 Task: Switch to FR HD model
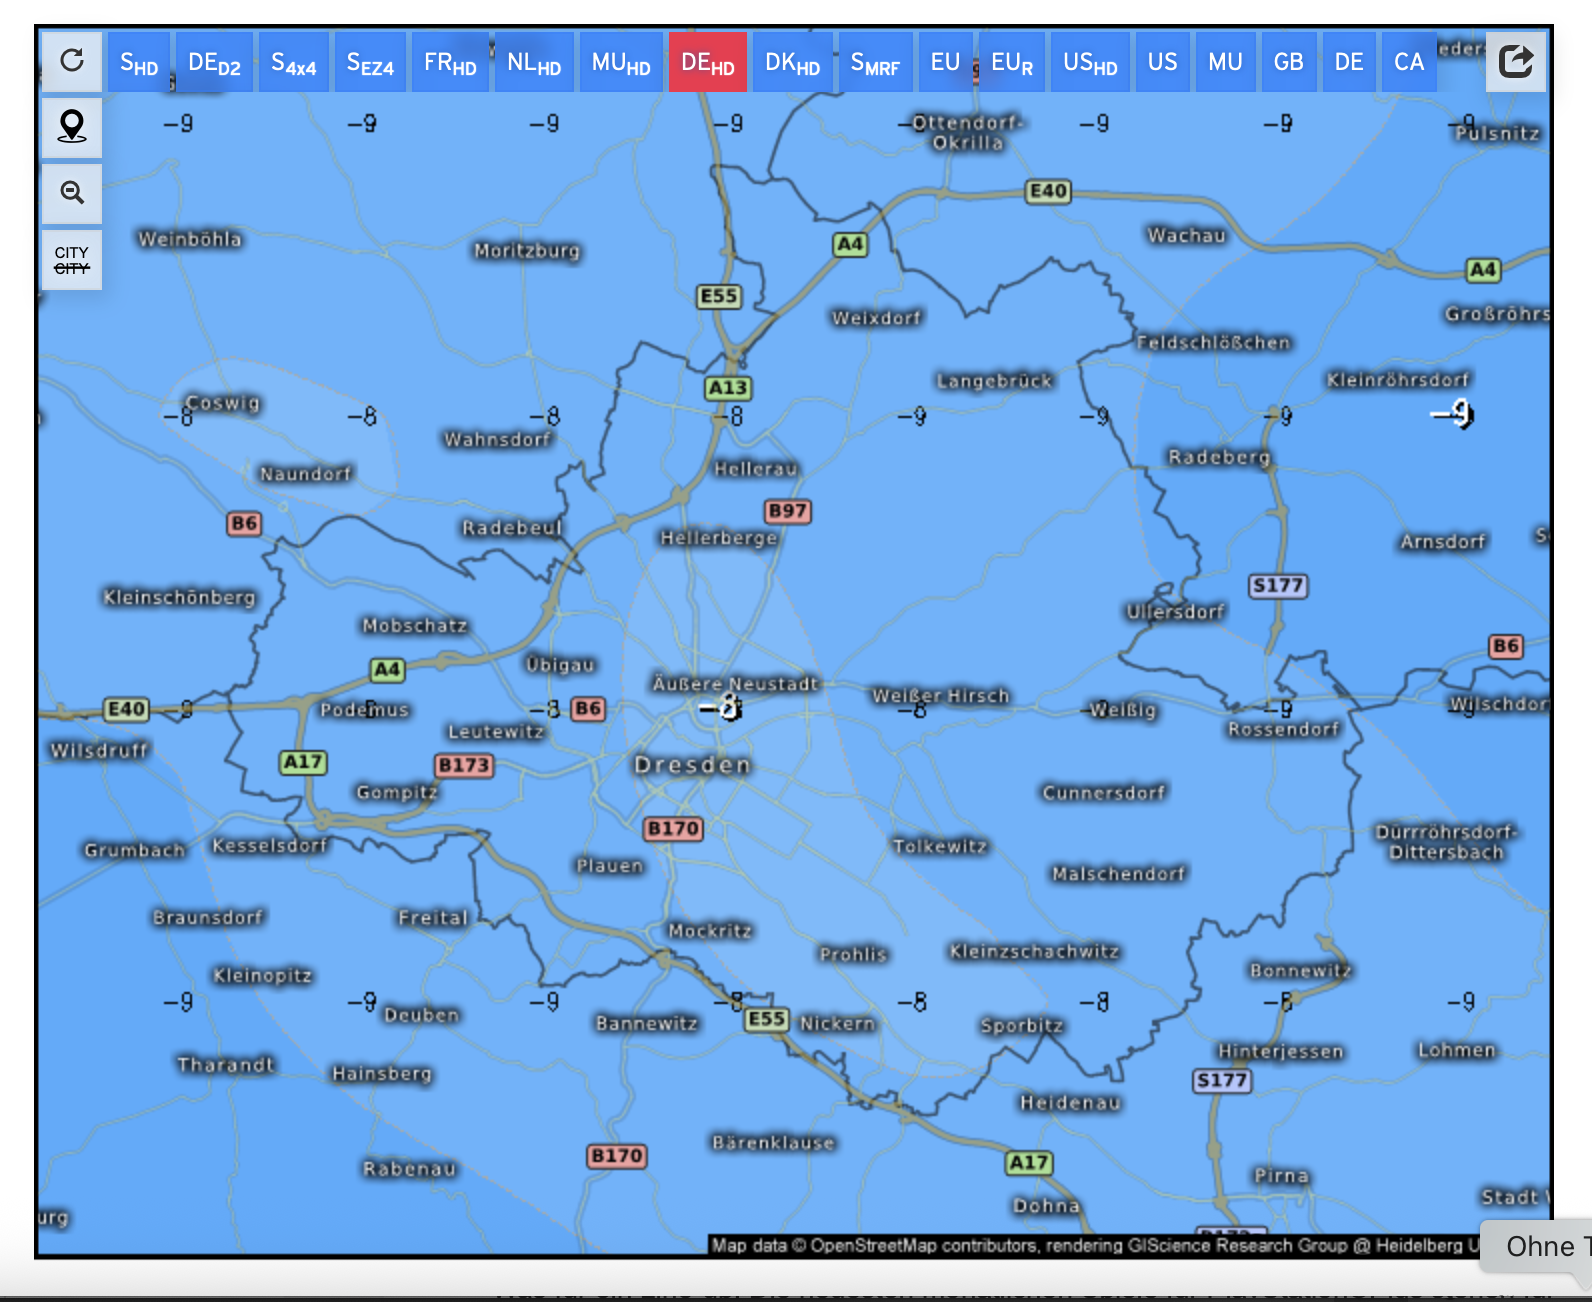pos(450,63)
